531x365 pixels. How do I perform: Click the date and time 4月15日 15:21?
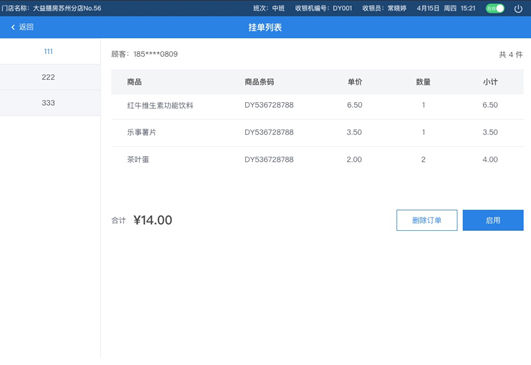pyautogui.click(x=446, y=8)
